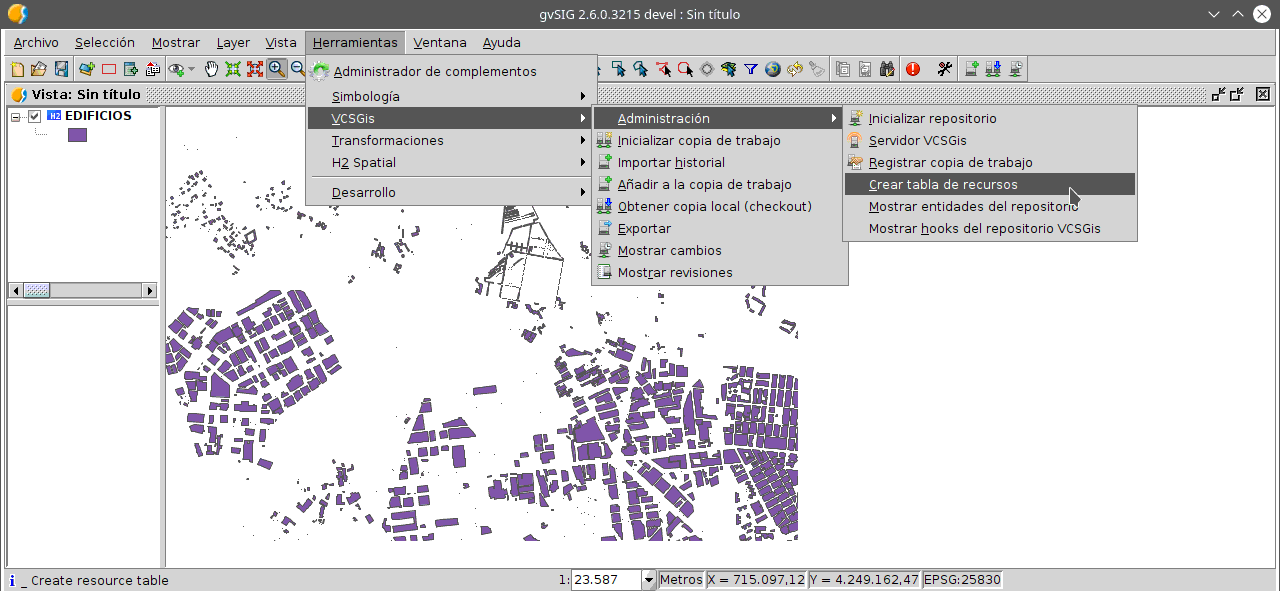This screenshot has height=591, width=1280.
Task: Choose Mostrar entidades del repositorio
Action: coord(990,206)
